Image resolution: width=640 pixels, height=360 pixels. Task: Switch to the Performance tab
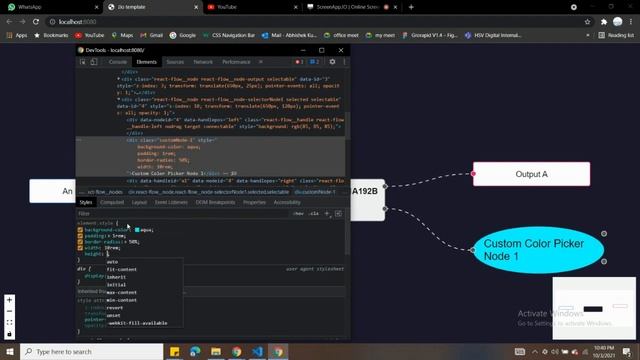click(x=236, y=62)
